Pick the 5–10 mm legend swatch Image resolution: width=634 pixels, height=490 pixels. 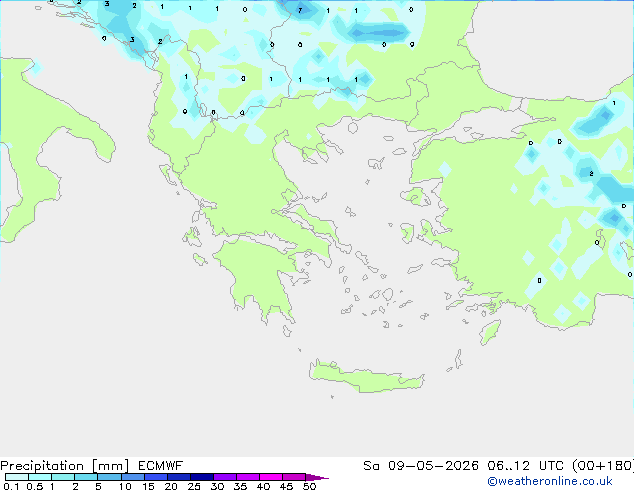click(x=109, y=477)
